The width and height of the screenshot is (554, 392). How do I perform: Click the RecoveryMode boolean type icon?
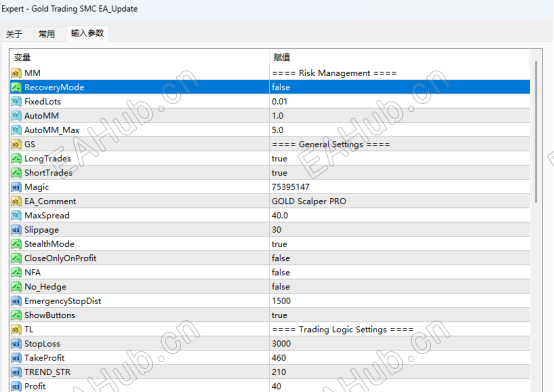(16, 87)
